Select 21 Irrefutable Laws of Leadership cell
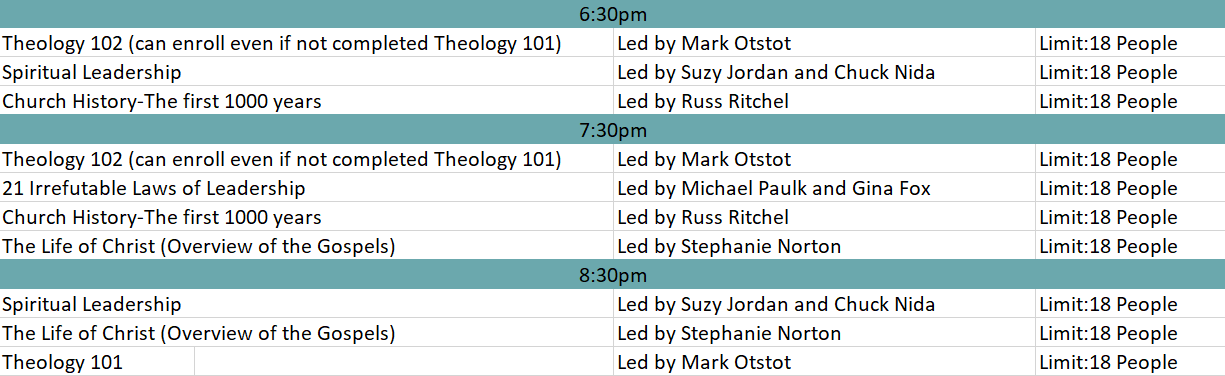The image size is (1225, 376). pyautogui.click(x=306, y=188)
